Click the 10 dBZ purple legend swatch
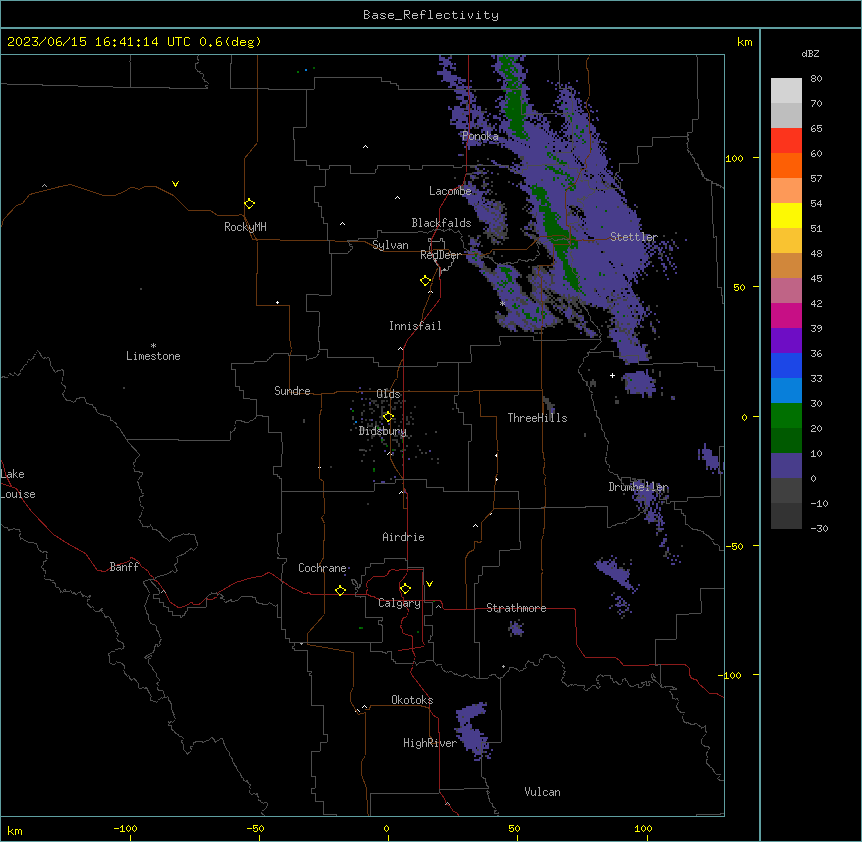 pyautogui.click(x=786, y=466)
